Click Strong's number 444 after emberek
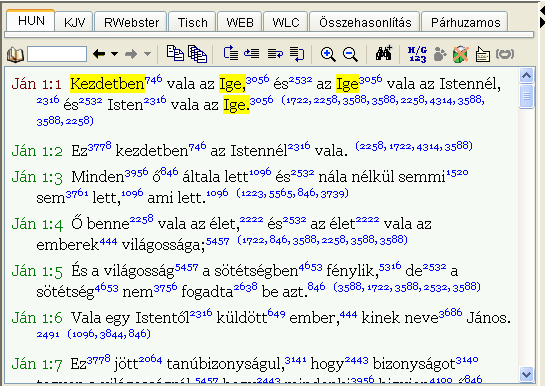Image resolution: width=545 pixels, height=386 pixels. pos(108,240)
